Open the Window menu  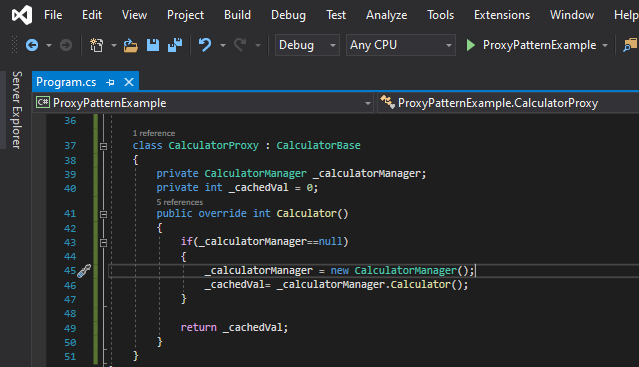click(x=572, y=15)
